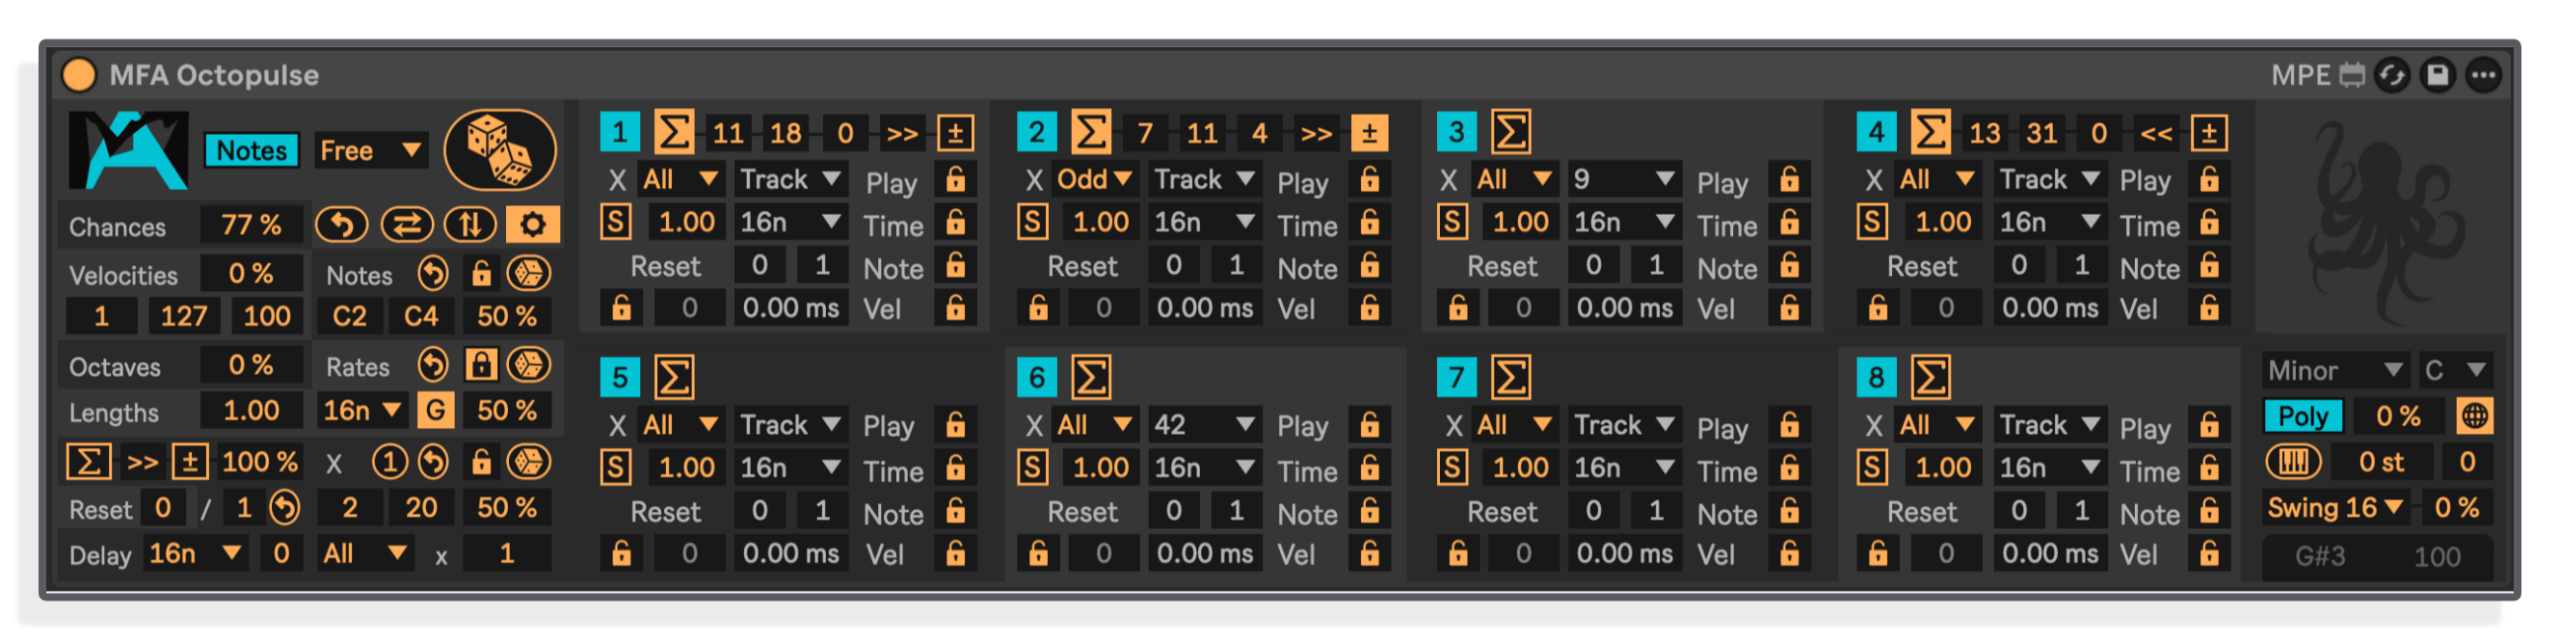Click the dice icon in the Notes row
The width and height of the screenshot is (2560, 639).
pyautogui.click(x=528, y=273)
